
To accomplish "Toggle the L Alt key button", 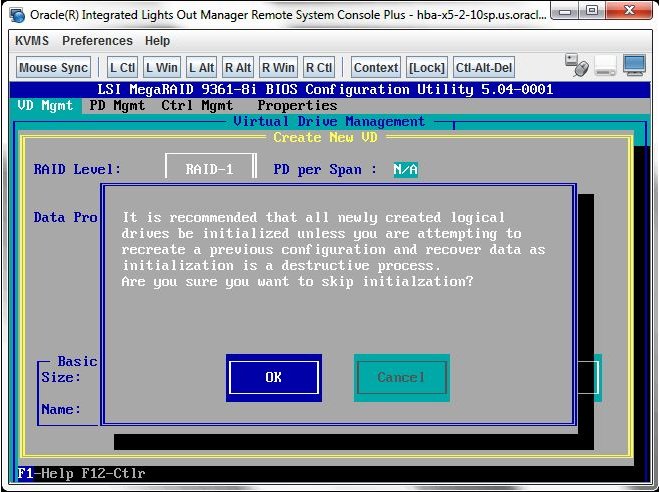I will (201, 68).
